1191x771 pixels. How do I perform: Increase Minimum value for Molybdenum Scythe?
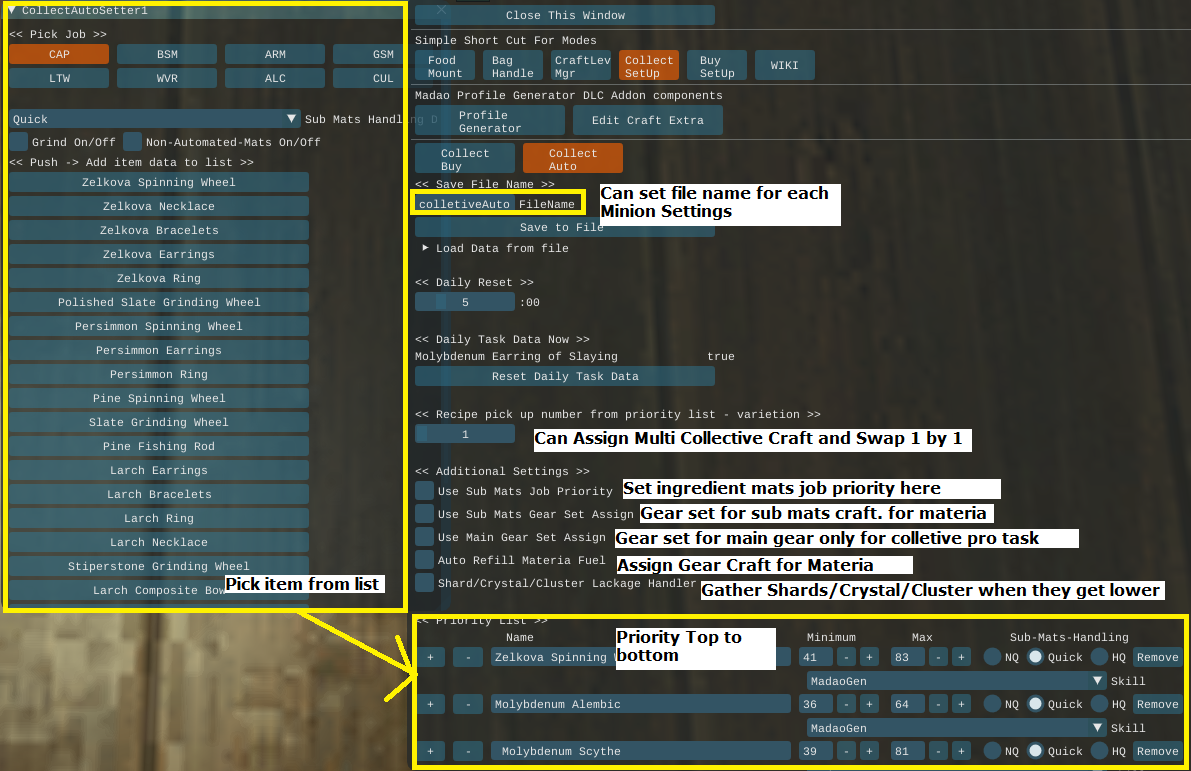tap(870, 751)
